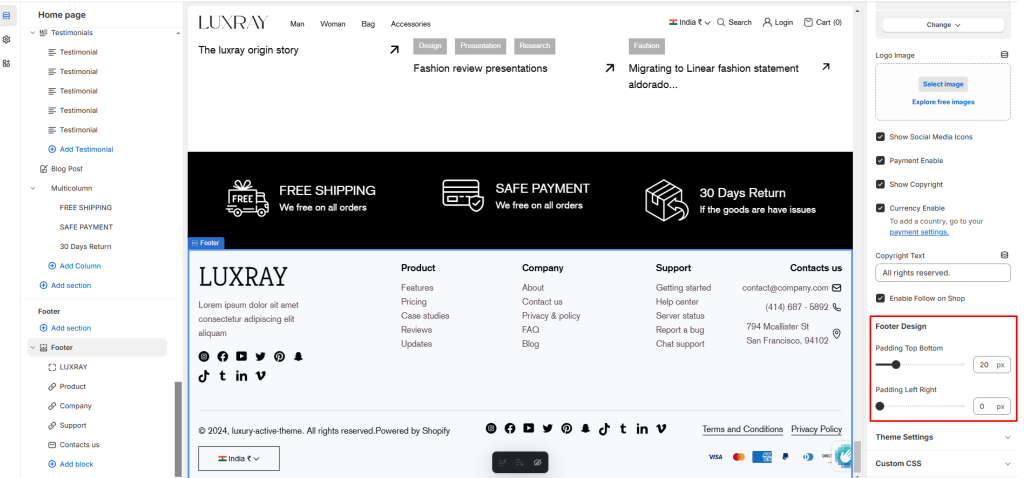
Task: Click the TikTok icon in footer copyright row
Action: point(604,428)
